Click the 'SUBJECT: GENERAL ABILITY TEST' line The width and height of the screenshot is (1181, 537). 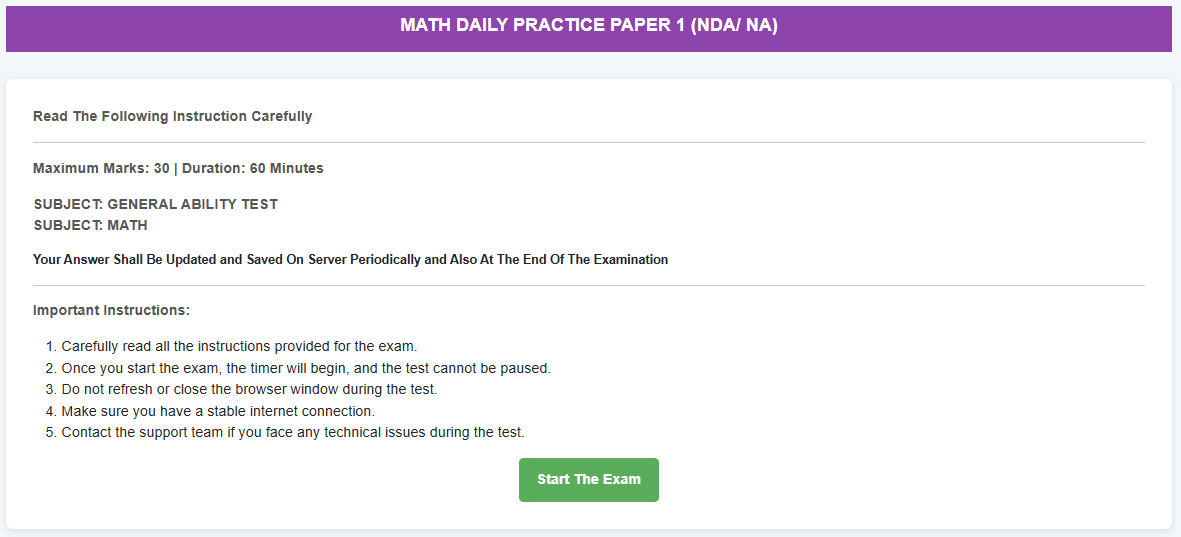point(155,204)
